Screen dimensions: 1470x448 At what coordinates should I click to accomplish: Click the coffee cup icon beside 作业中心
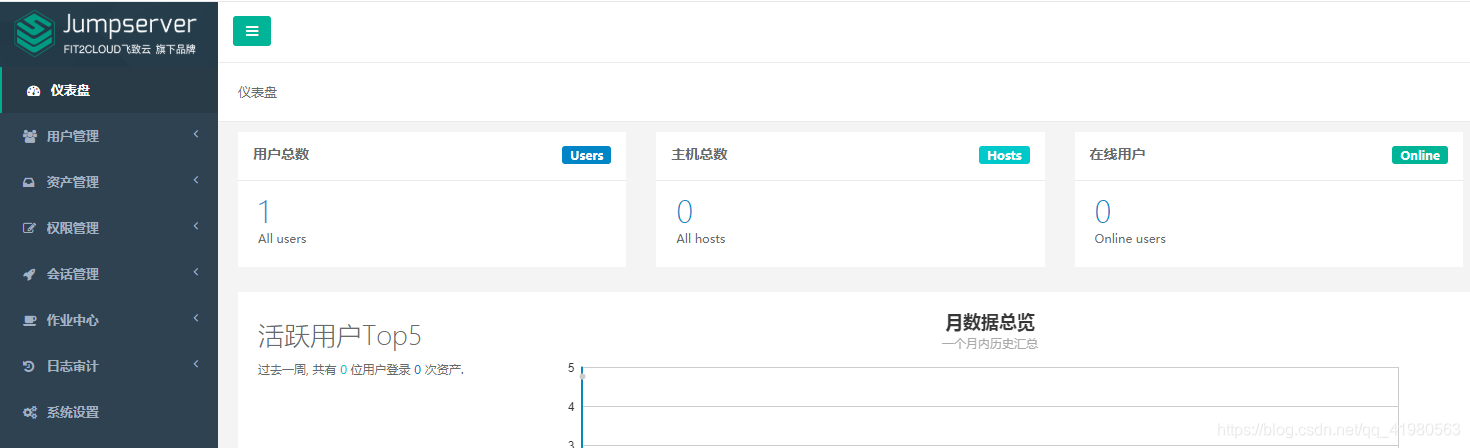[x=30, y=321]
